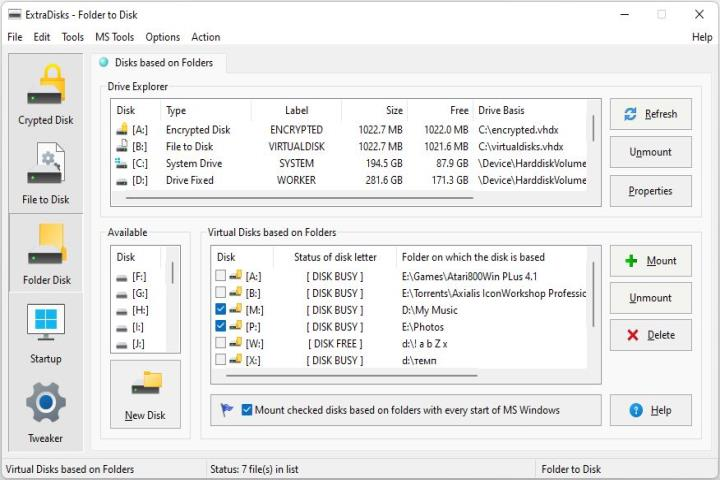
Task: Open the Tools menu
Action: point(73,37)
